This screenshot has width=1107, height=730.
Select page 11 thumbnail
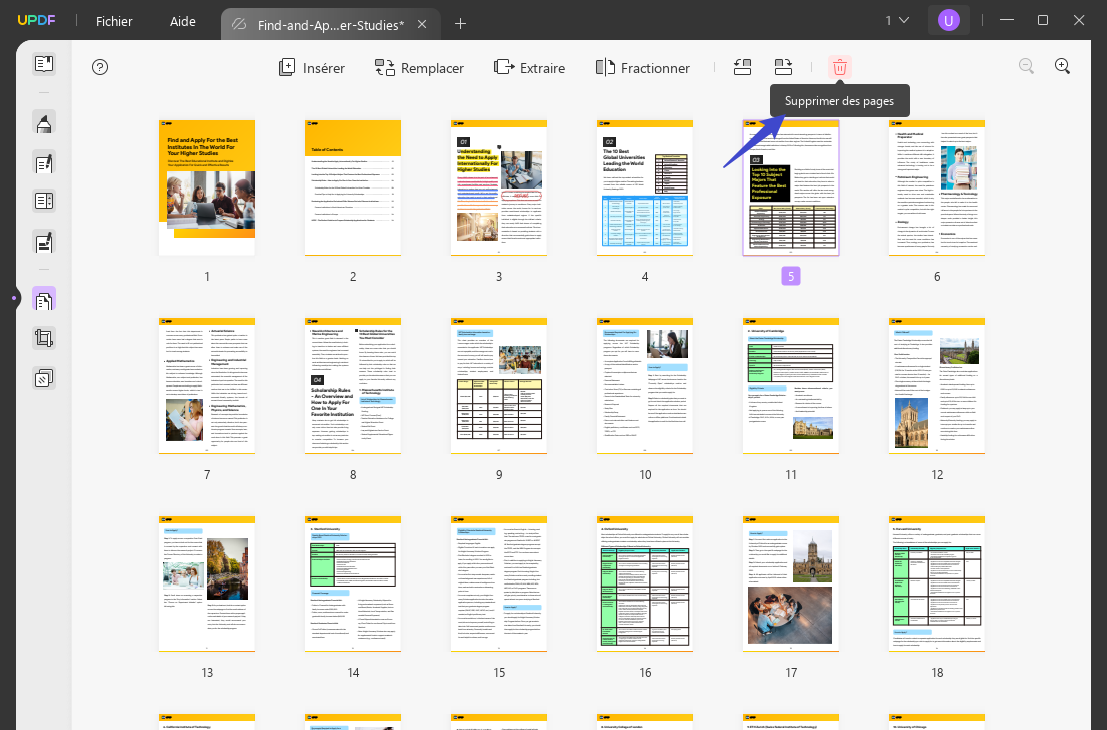click(791, 386)
